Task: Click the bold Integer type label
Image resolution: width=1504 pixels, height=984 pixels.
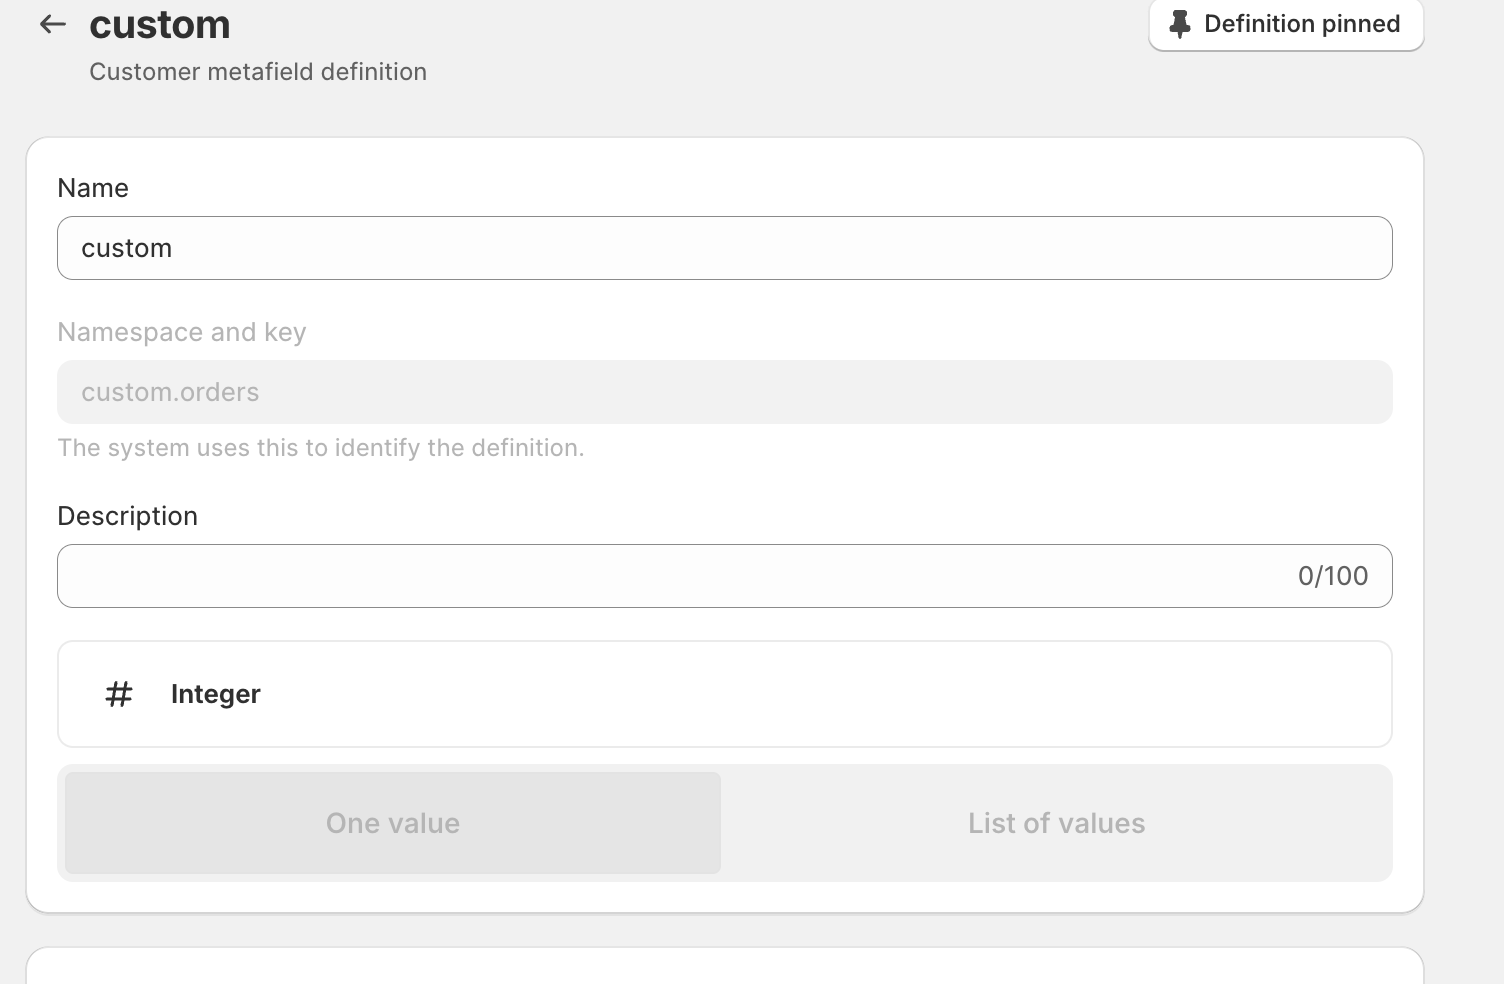Action: tap(215, 694)
